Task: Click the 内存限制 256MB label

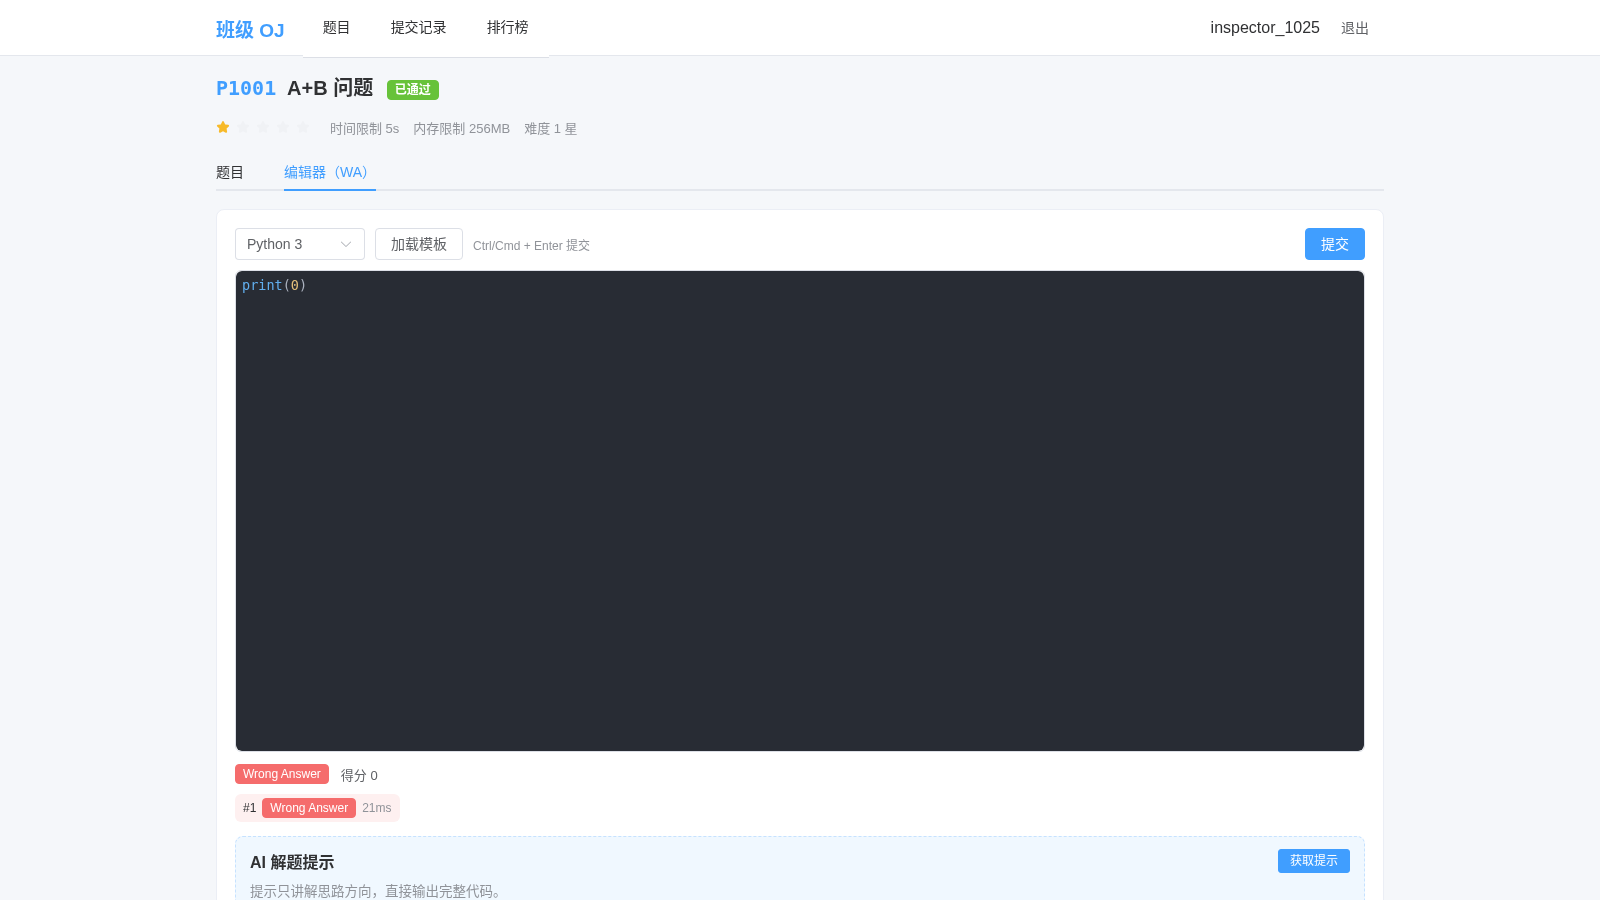Action: [461, 129]
